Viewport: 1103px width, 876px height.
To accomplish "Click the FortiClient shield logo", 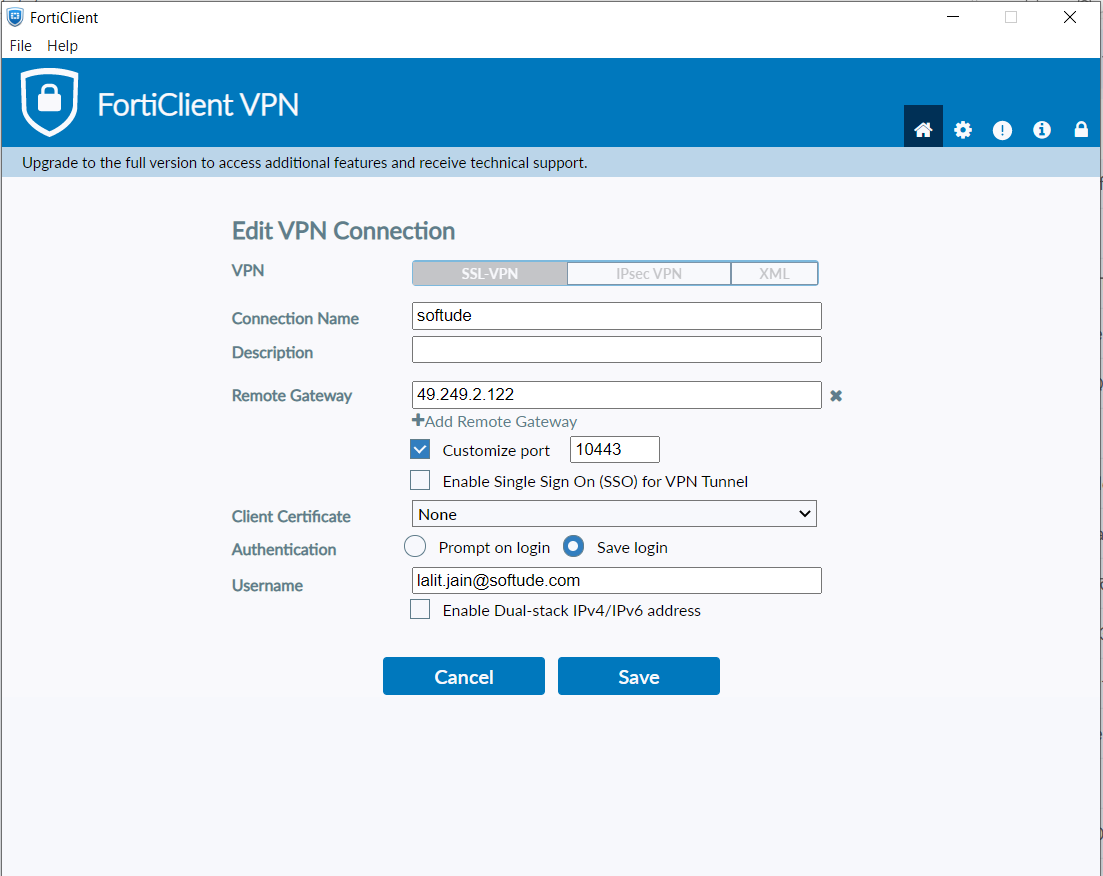I will click(x=49, y=102).
